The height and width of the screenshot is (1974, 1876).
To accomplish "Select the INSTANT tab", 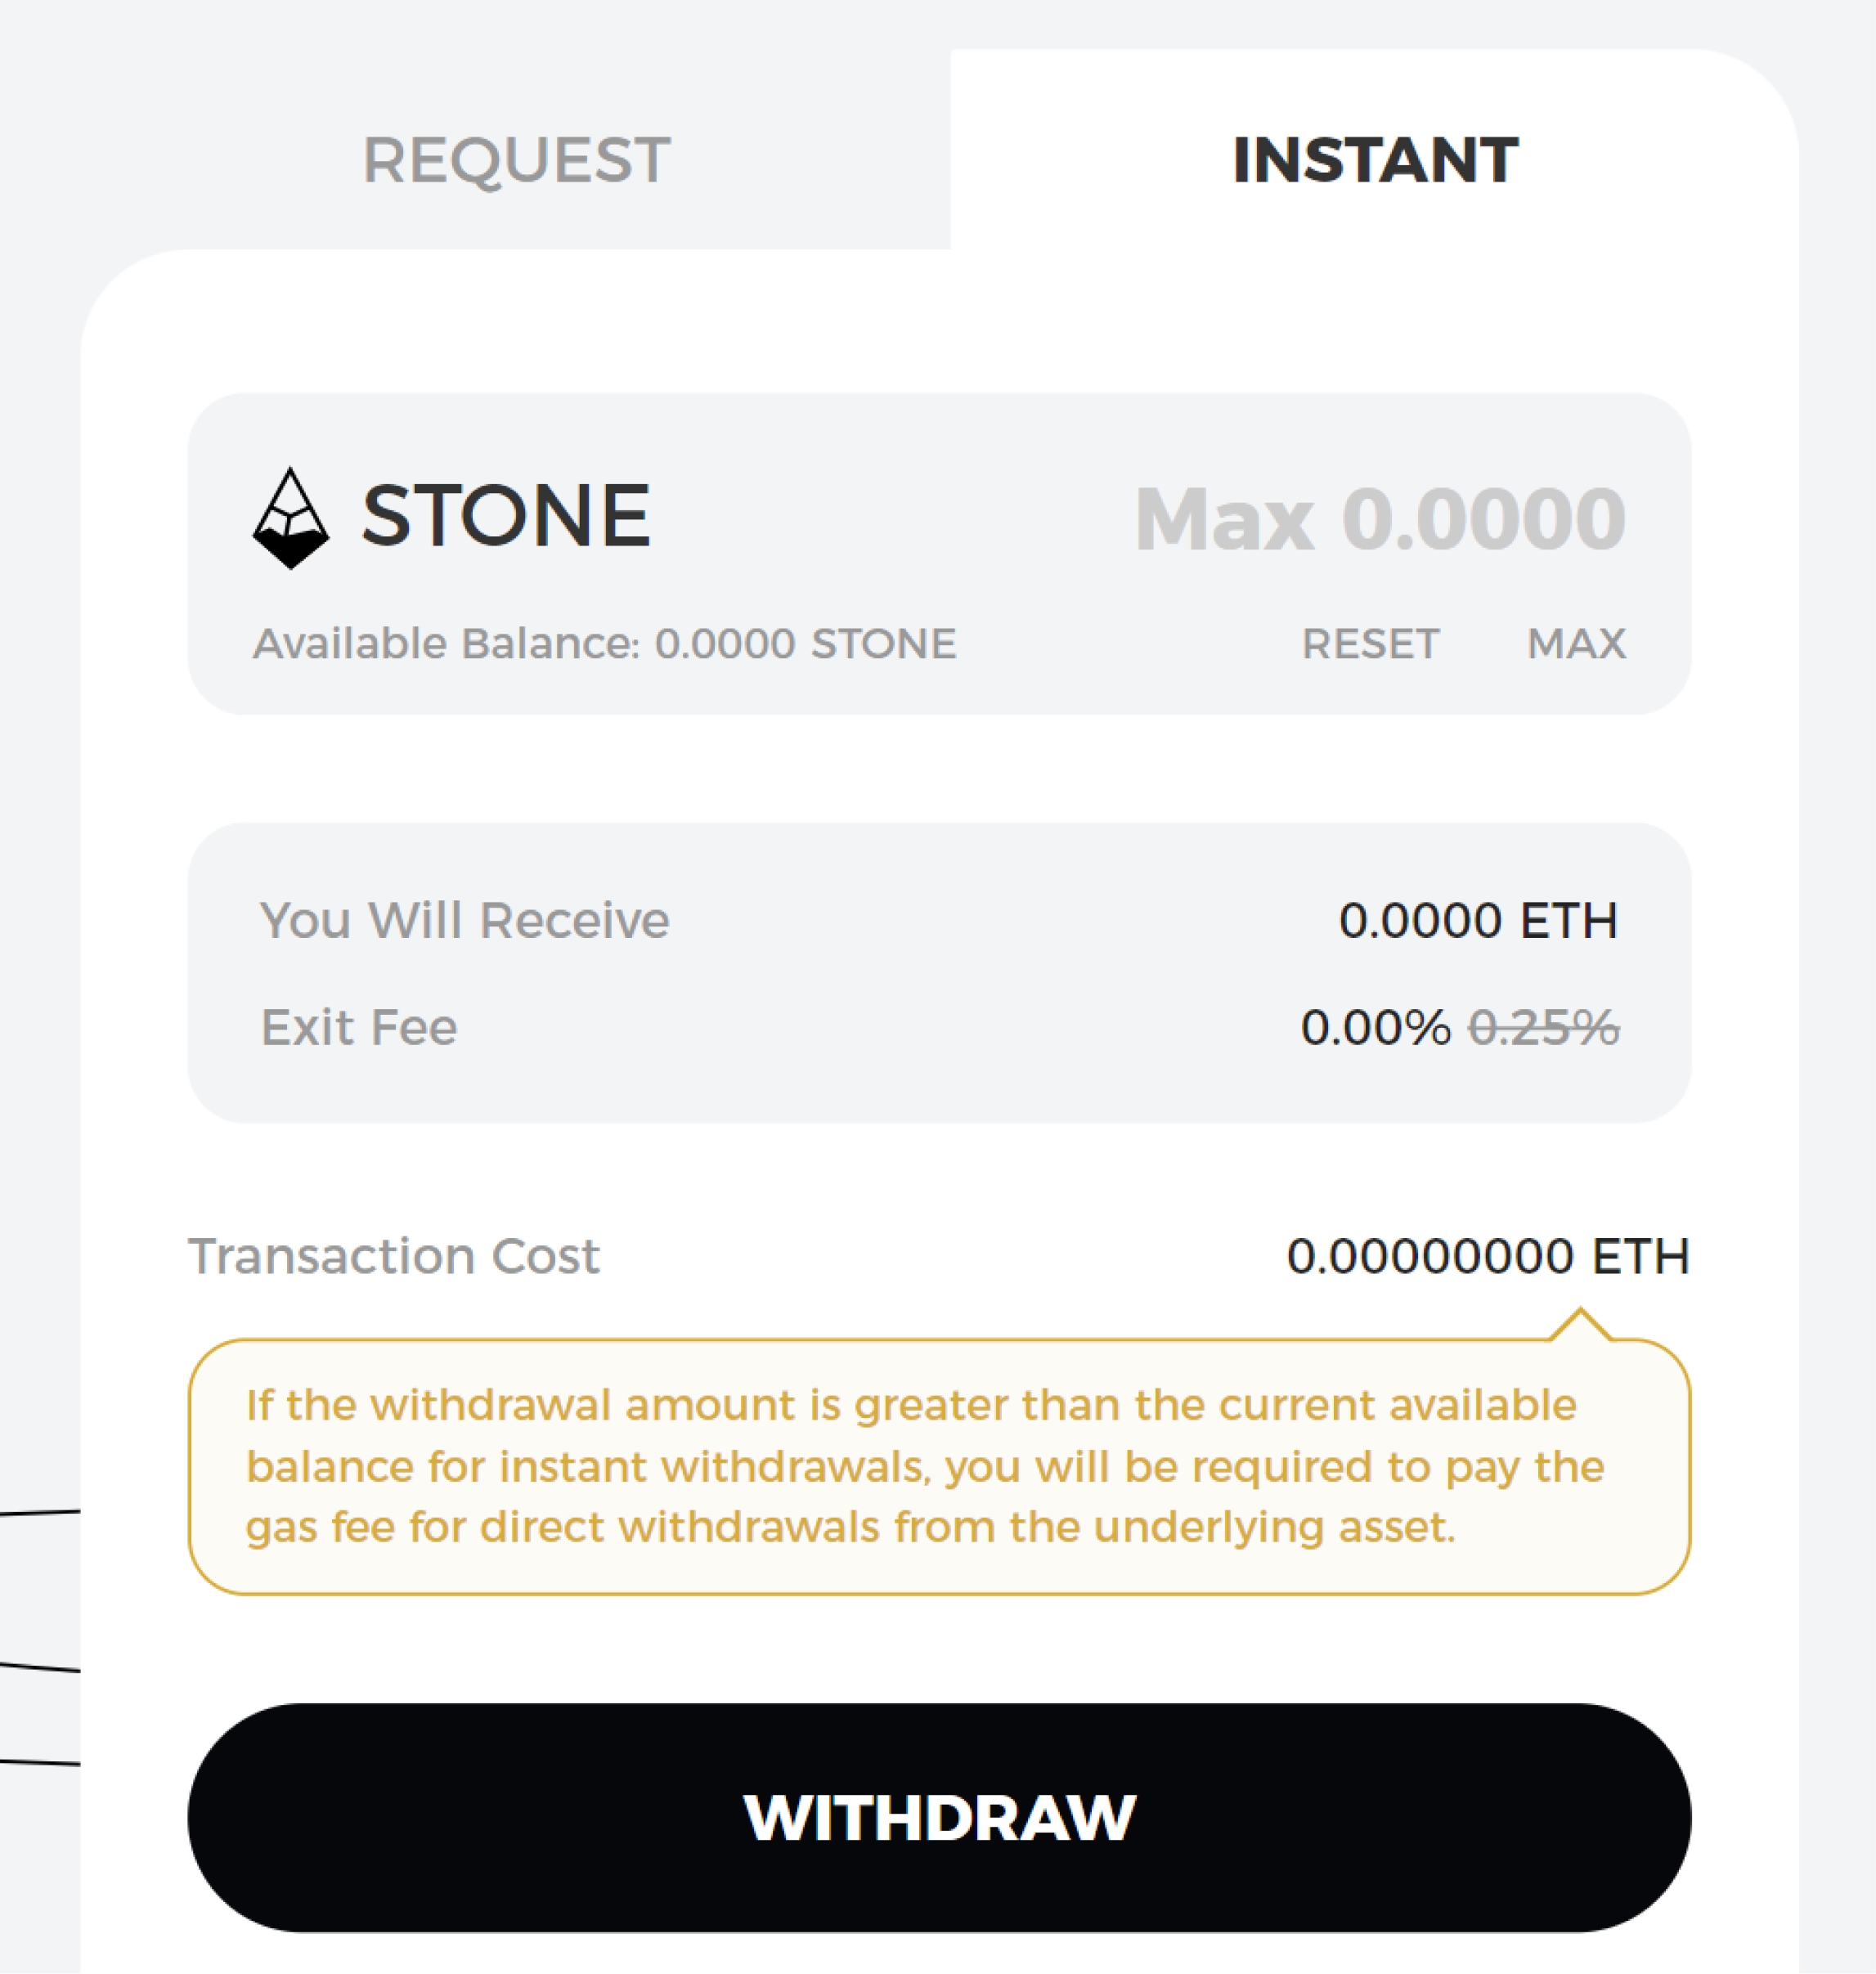I will point(1374,160).
